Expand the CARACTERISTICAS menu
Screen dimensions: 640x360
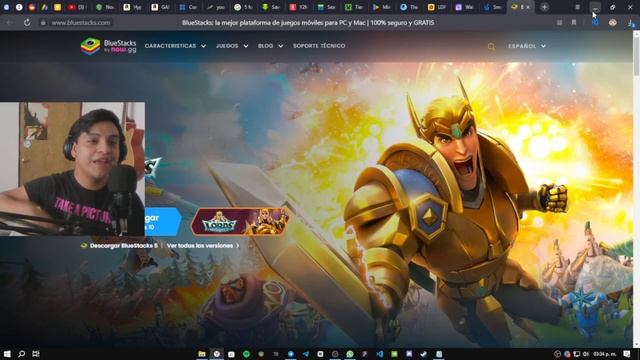point(175,46)
